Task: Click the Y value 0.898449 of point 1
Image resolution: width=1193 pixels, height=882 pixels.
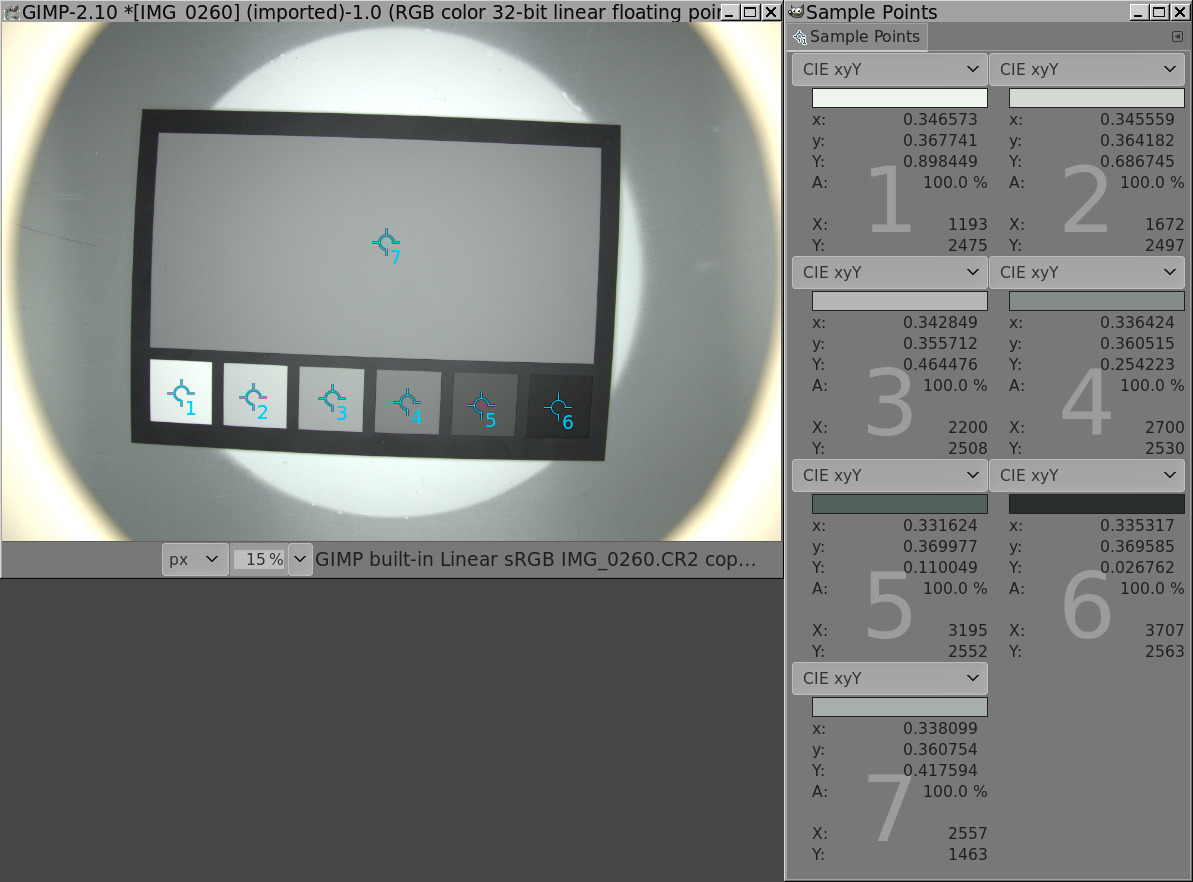Action: (940, 161)
